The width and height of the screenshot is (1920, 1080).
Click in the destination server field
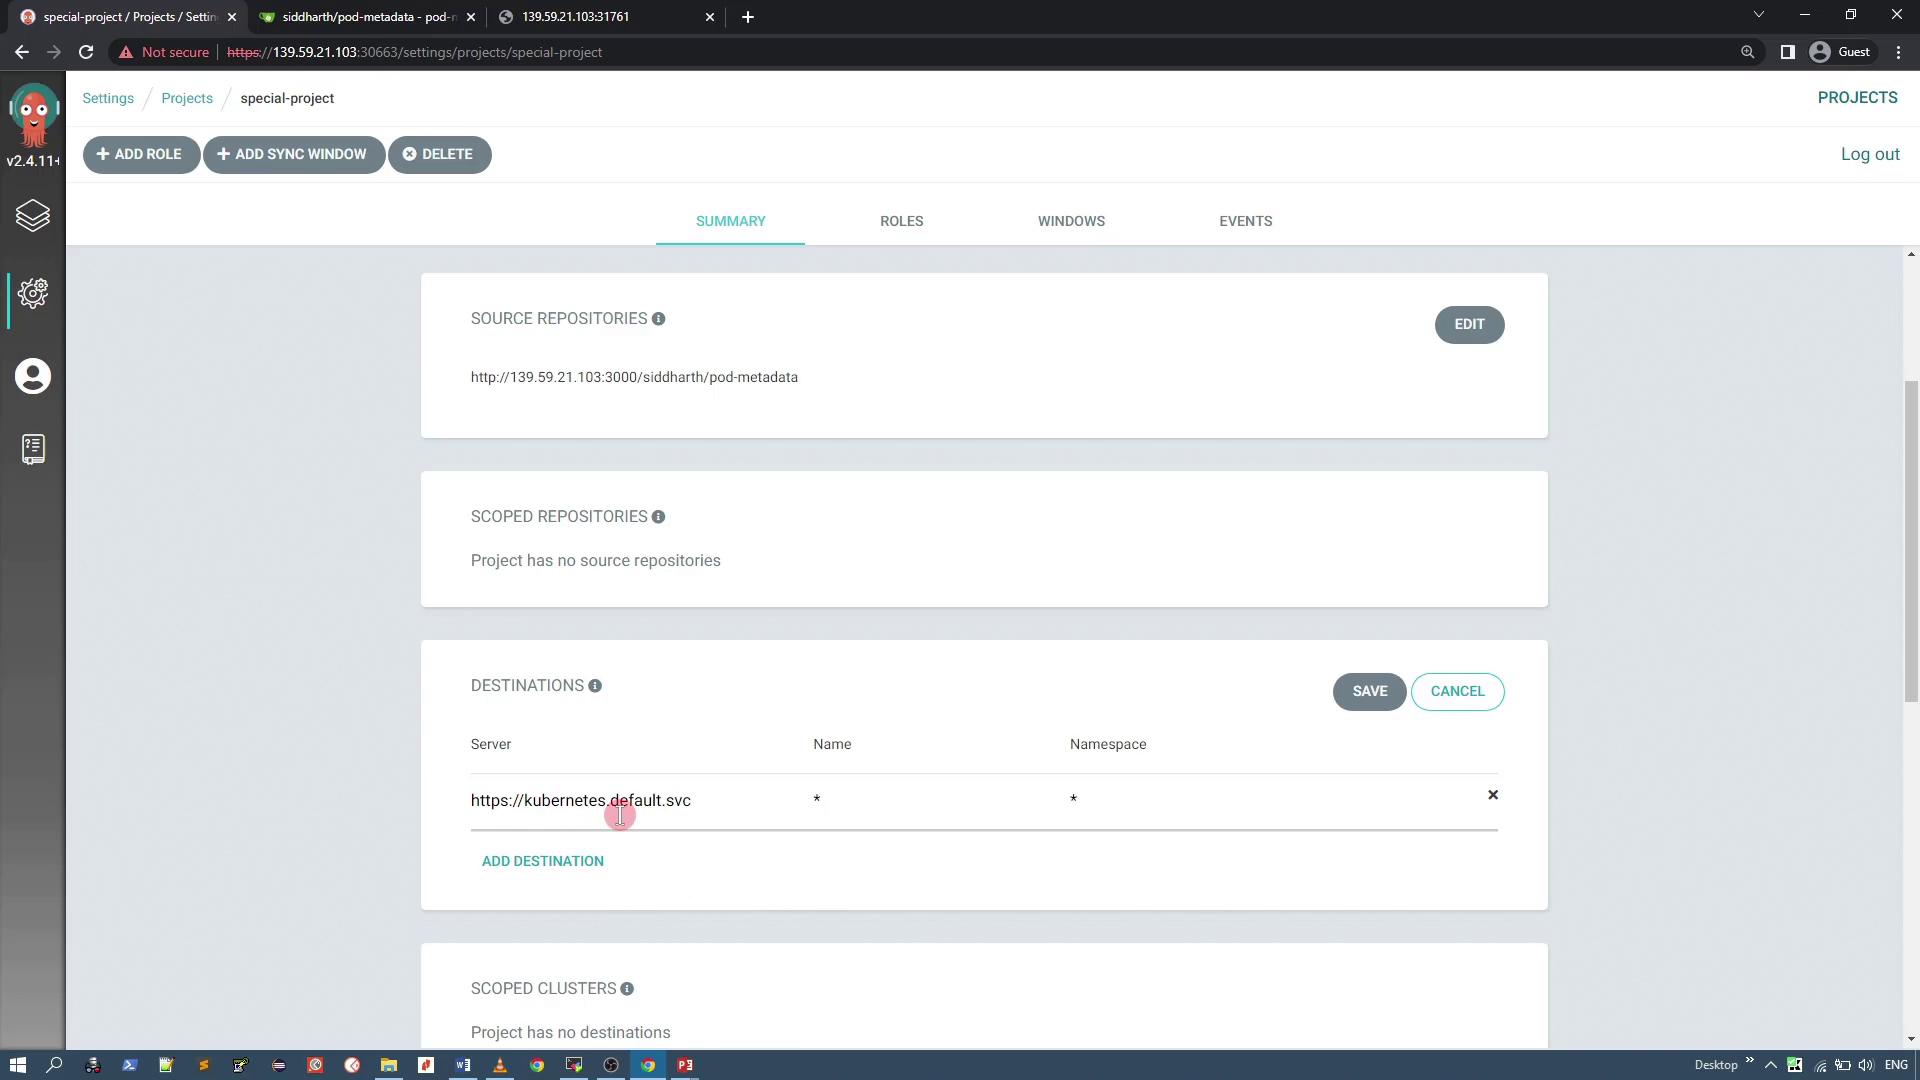click(630, 801)
